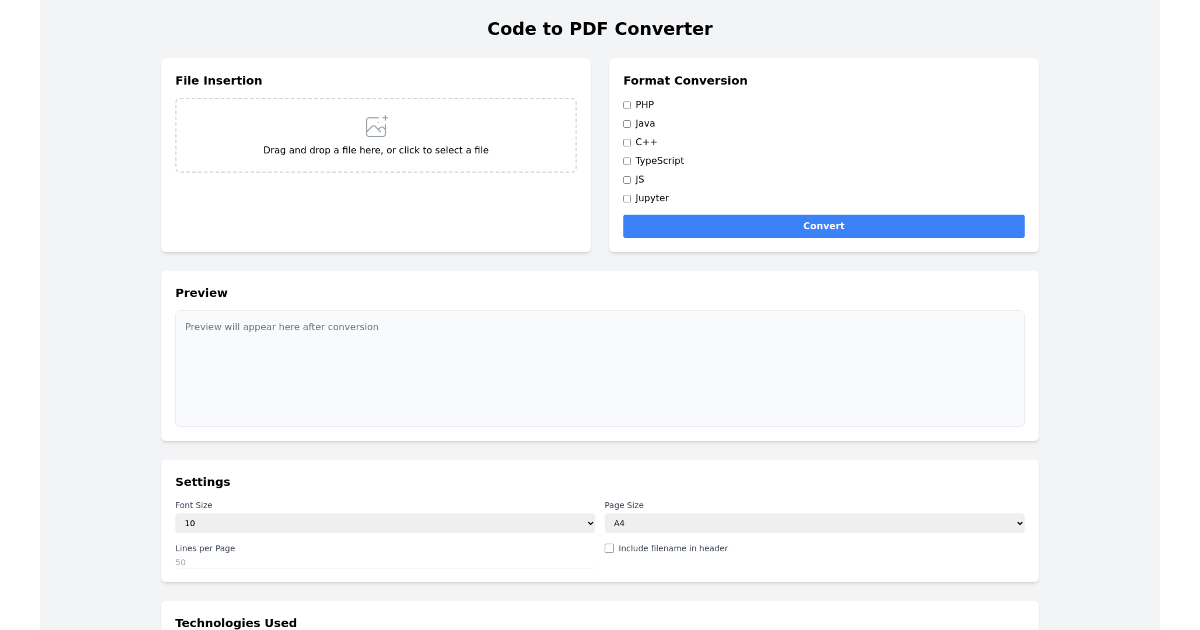1200x630 pixels.
Task: Expand the Font Size selector showing 10
Action: pos(385,522)
